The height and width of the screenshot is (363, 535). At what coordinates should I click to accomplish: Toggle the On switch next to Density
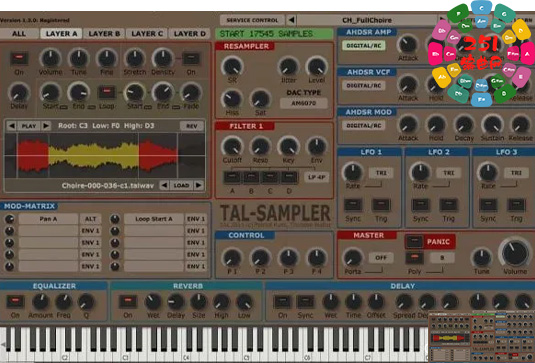click(x=191, y=58)
